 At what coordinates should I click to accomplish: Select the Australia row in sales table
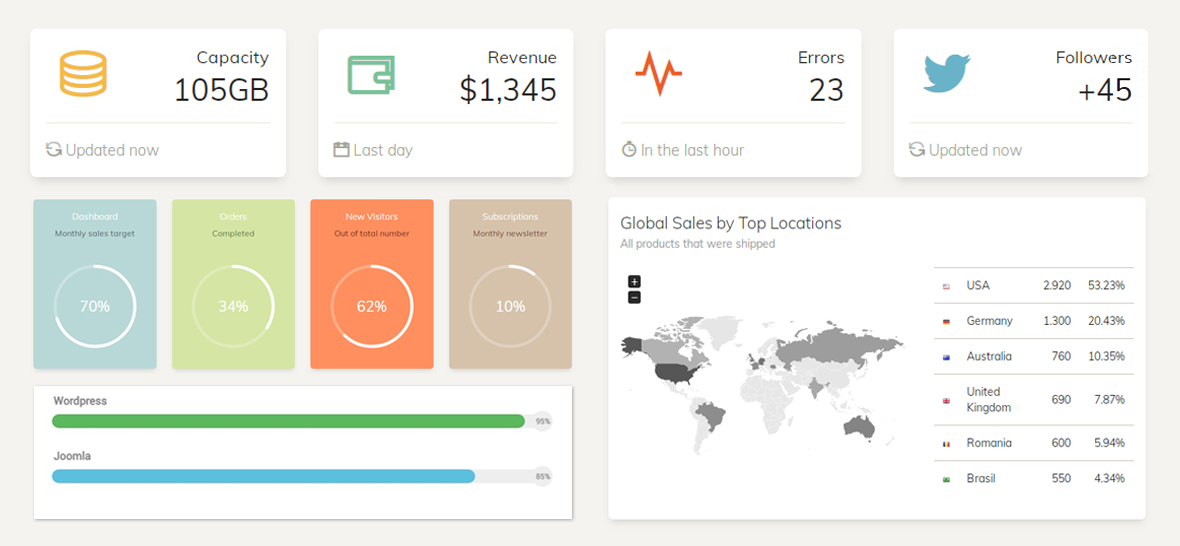[x=1033, y=356]
